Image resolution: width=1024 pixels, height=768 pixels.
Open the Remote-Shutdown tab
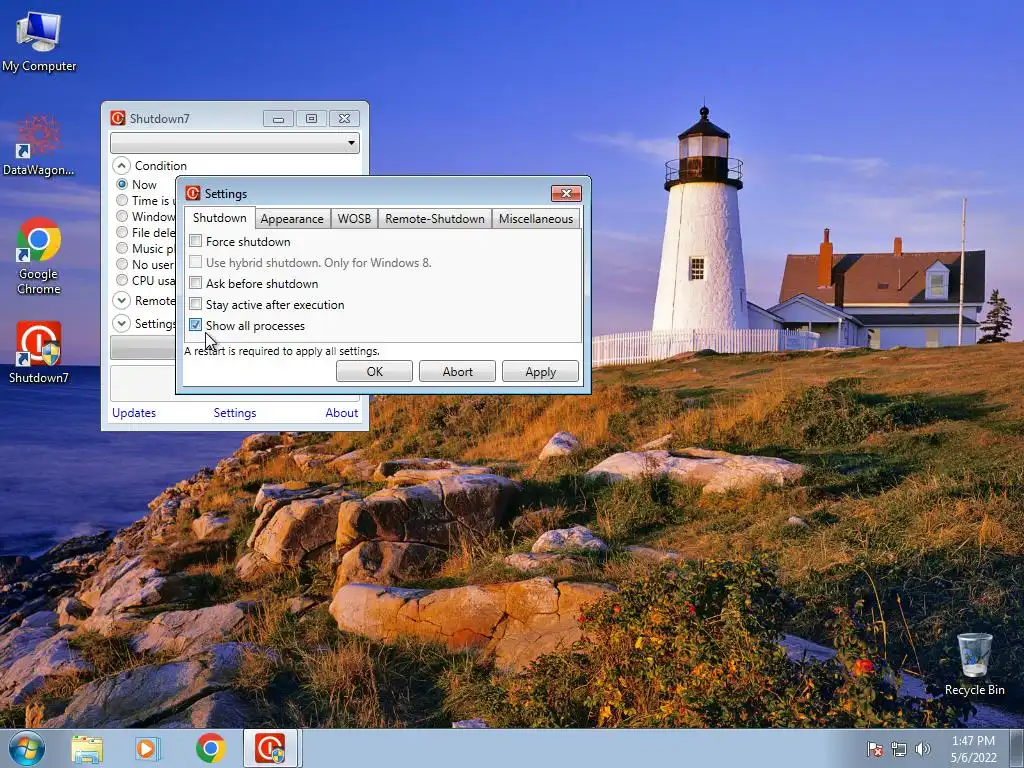coord(435,219)
